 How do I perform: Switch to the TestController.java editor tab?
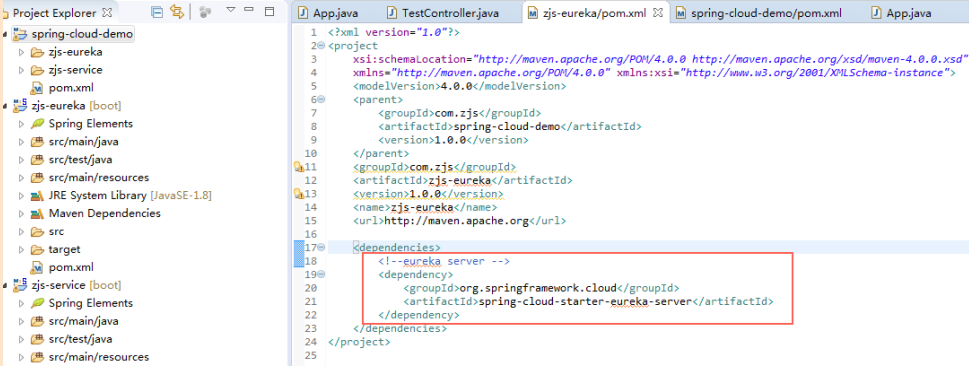[444, 12]
